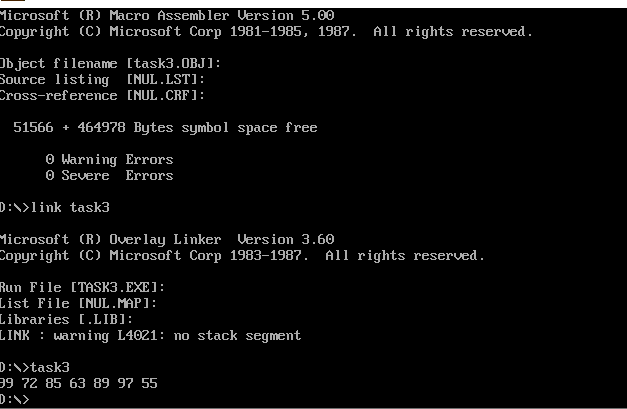This screenshot has height=409, width=627.
Task: Click the 1981-1985 assembler copyright line
Action: tap(266, 32)
